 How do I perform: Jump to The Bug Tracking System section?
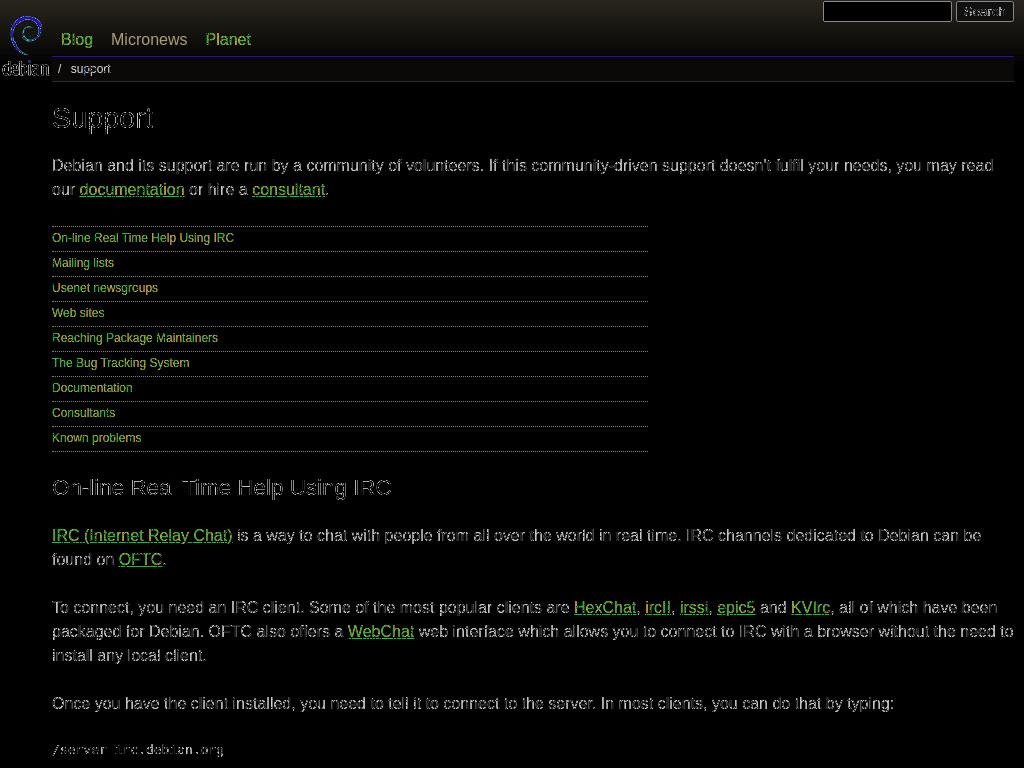pos(121,362)
